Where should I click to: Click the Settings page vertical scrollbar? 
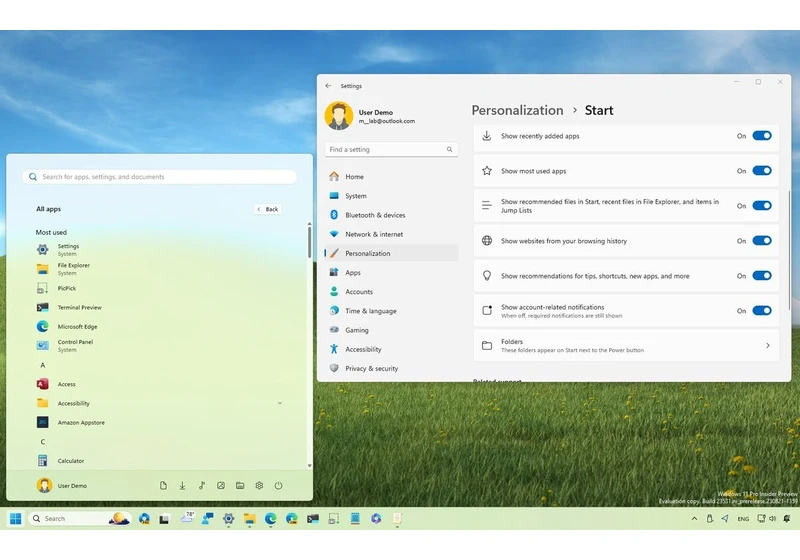coord(789,250)
